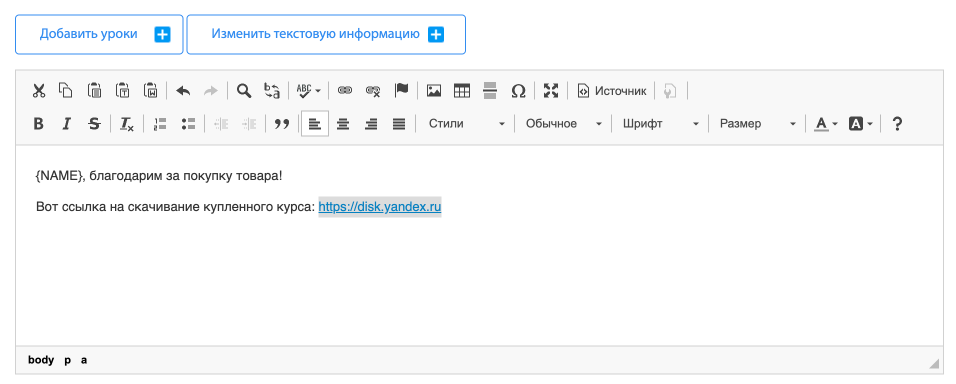Screen dimensions: 956x384
Task: Open the text color picker
Action: point(826,124)
